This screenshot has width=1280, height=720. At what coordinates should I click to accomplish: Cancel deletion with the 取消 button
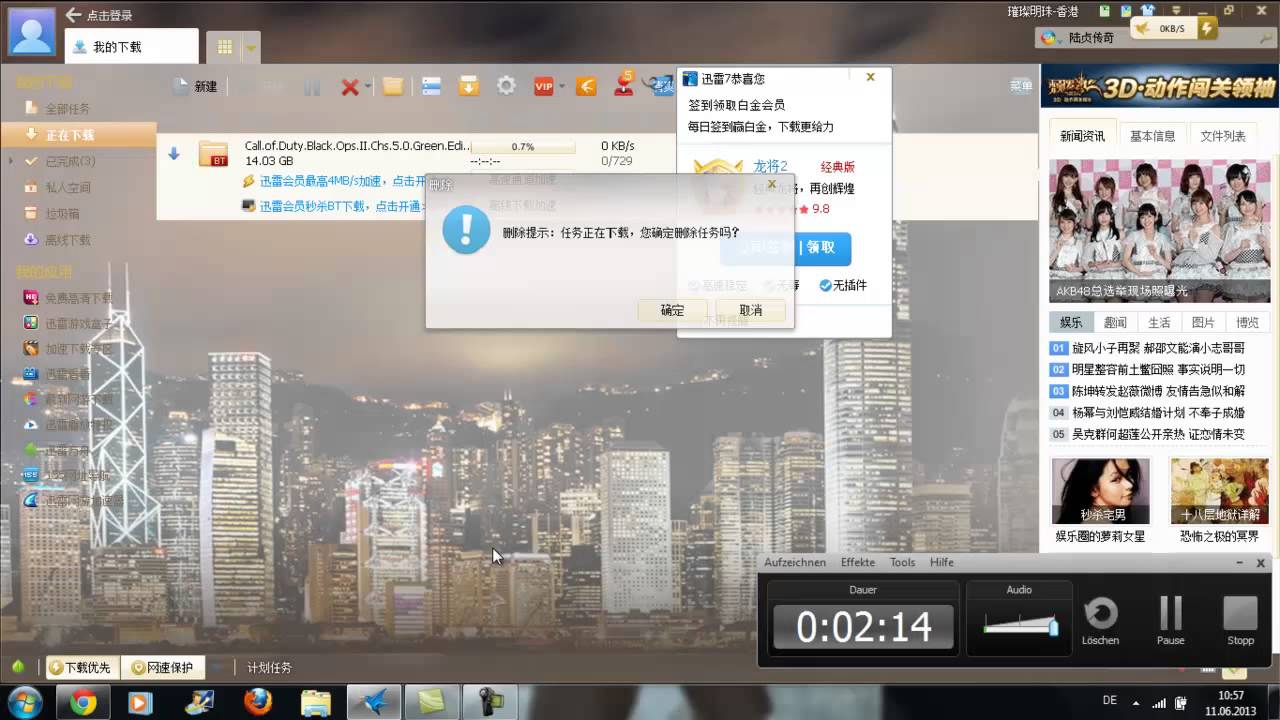pos(750,311)
